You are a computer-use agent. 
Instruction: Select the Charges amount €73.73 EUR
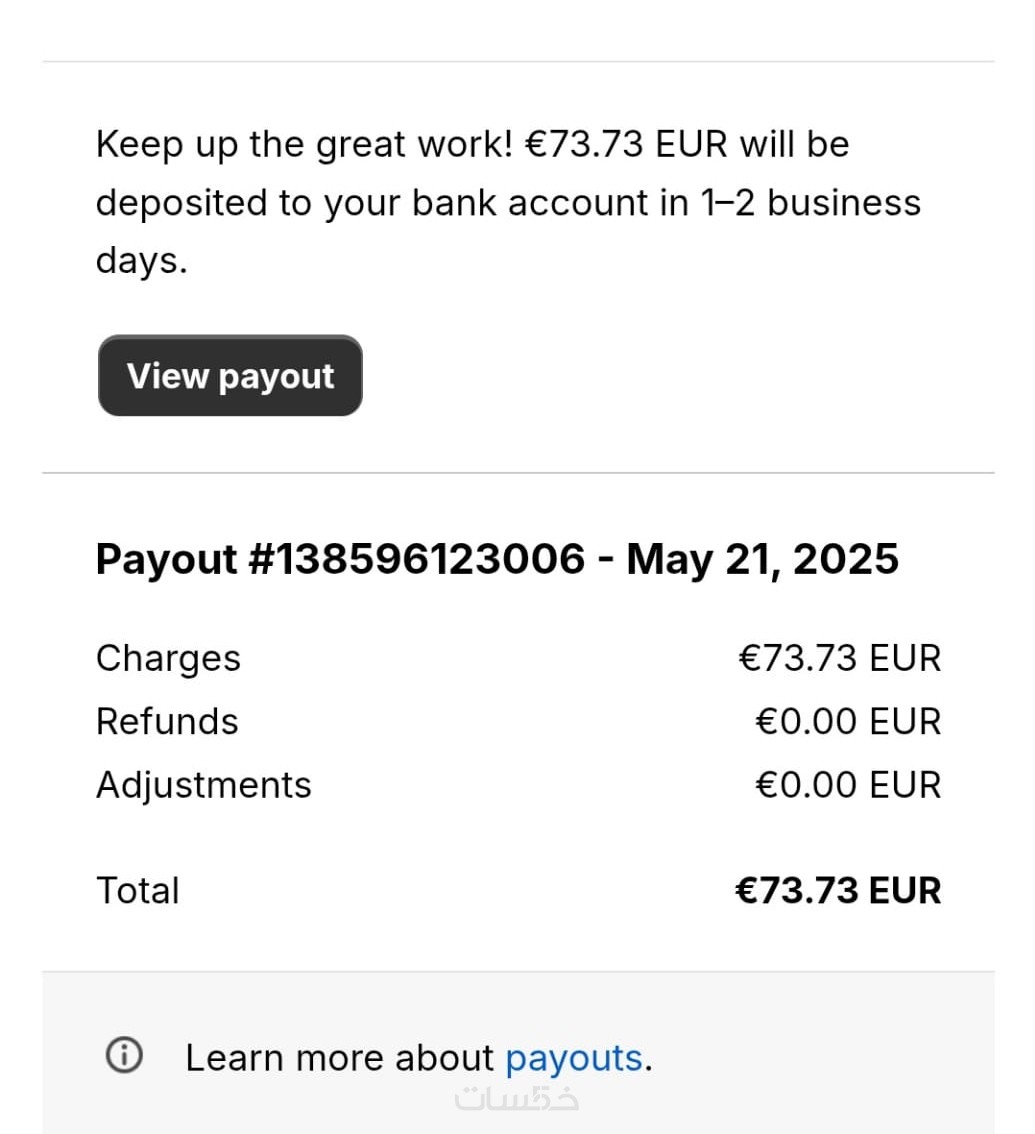839,658
